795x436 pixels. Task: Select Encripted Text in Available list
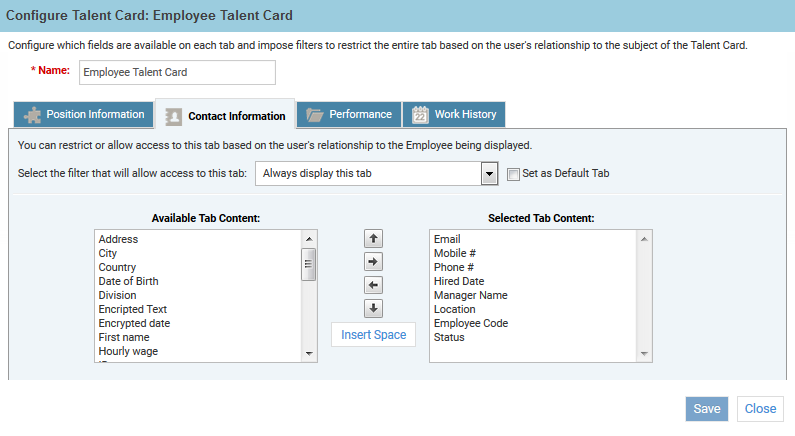[132, 309]
